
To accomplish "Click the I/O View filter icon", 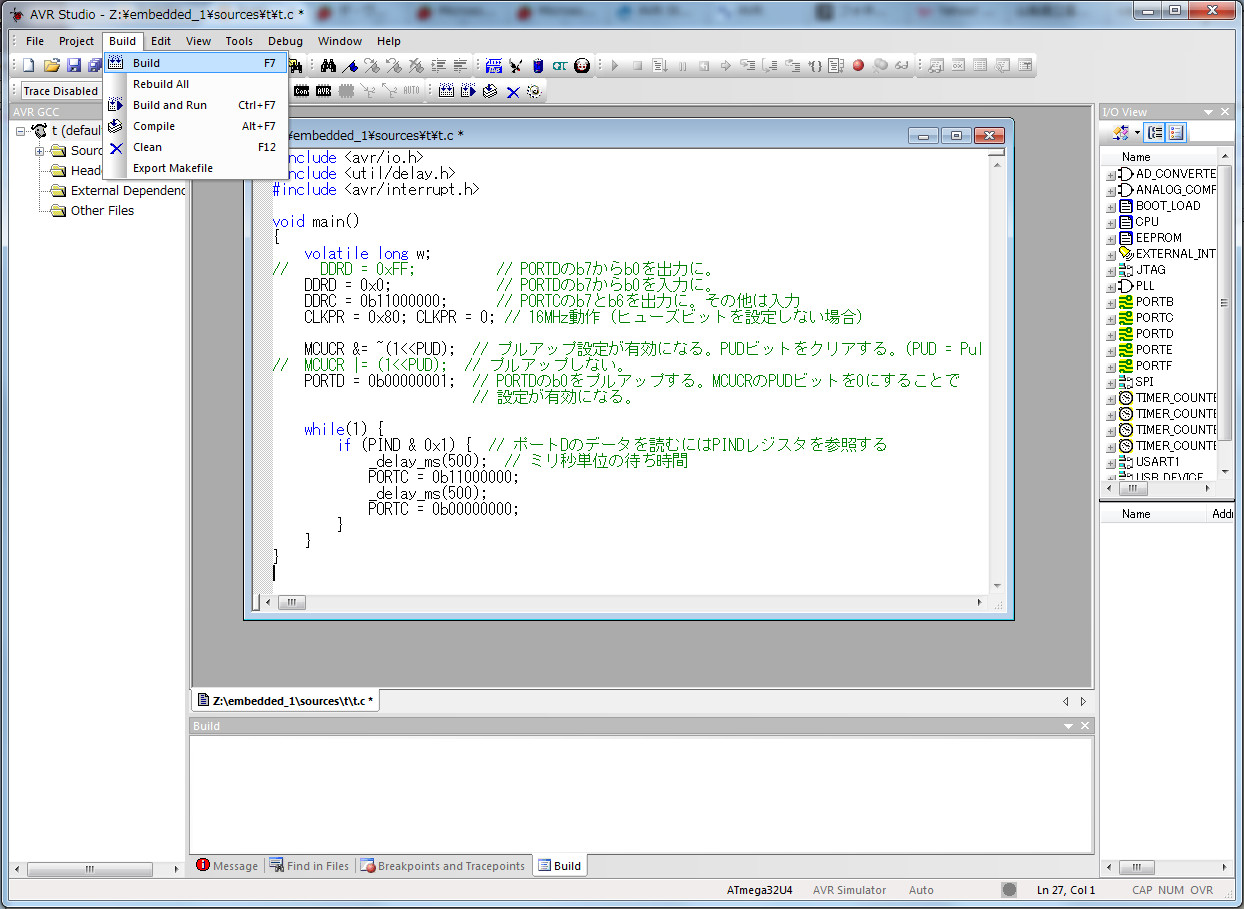I will pos(1120,132).
